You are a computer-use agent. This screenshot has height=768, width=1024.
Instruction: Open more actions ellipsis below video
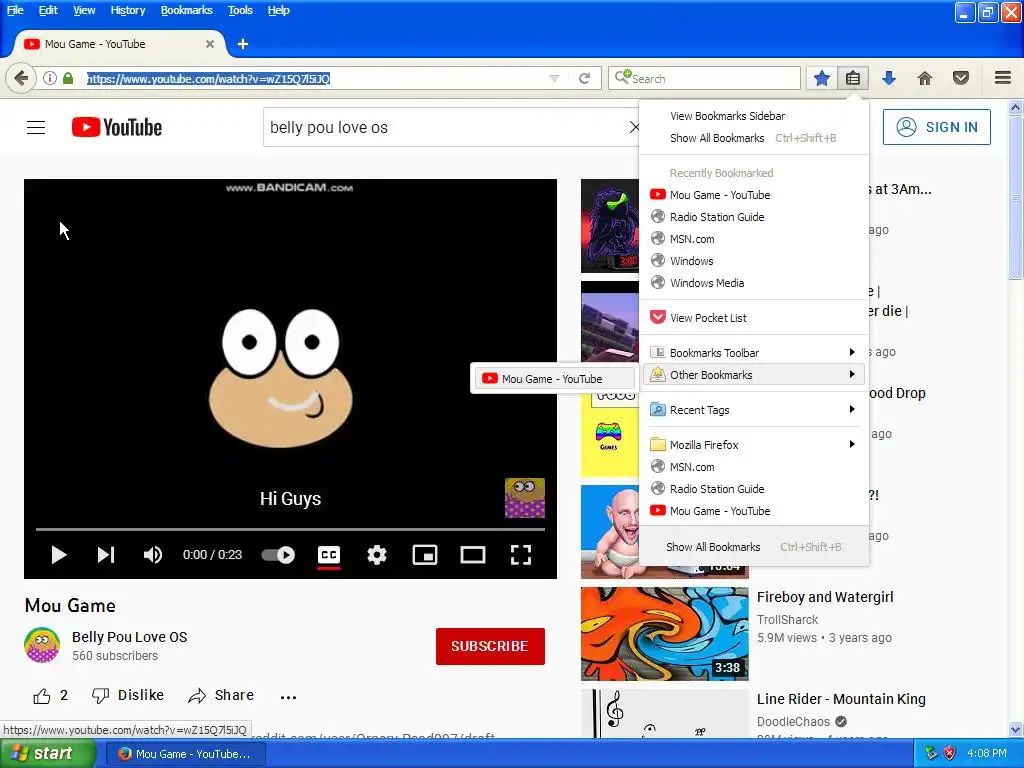click(288, 697)
